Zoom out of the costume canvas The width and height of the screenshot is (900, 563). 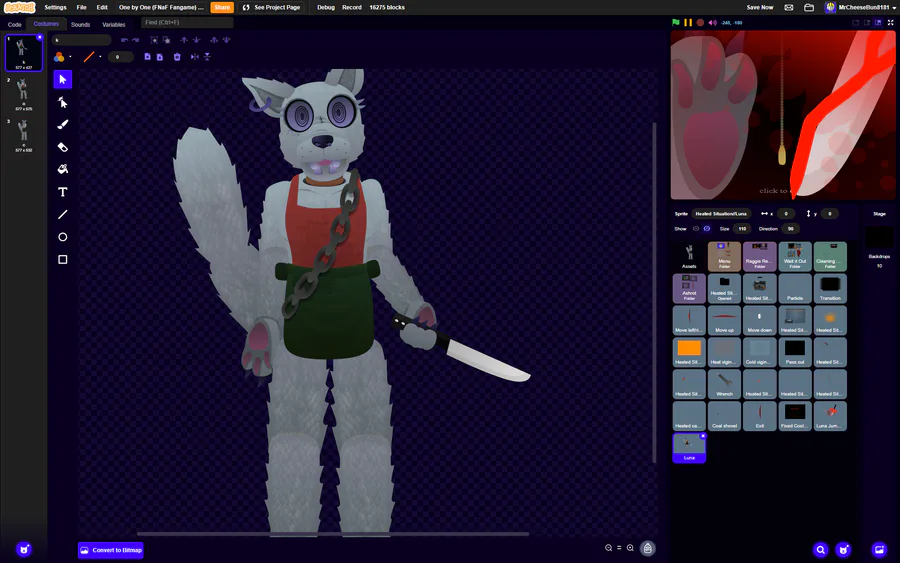coord(608,548)
